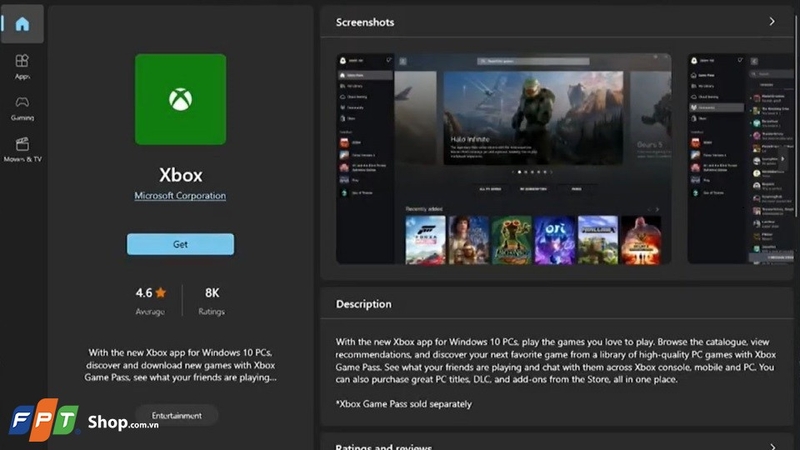Click '*Xbox Game Pass sold separately' note

click(x=404, y=404)
